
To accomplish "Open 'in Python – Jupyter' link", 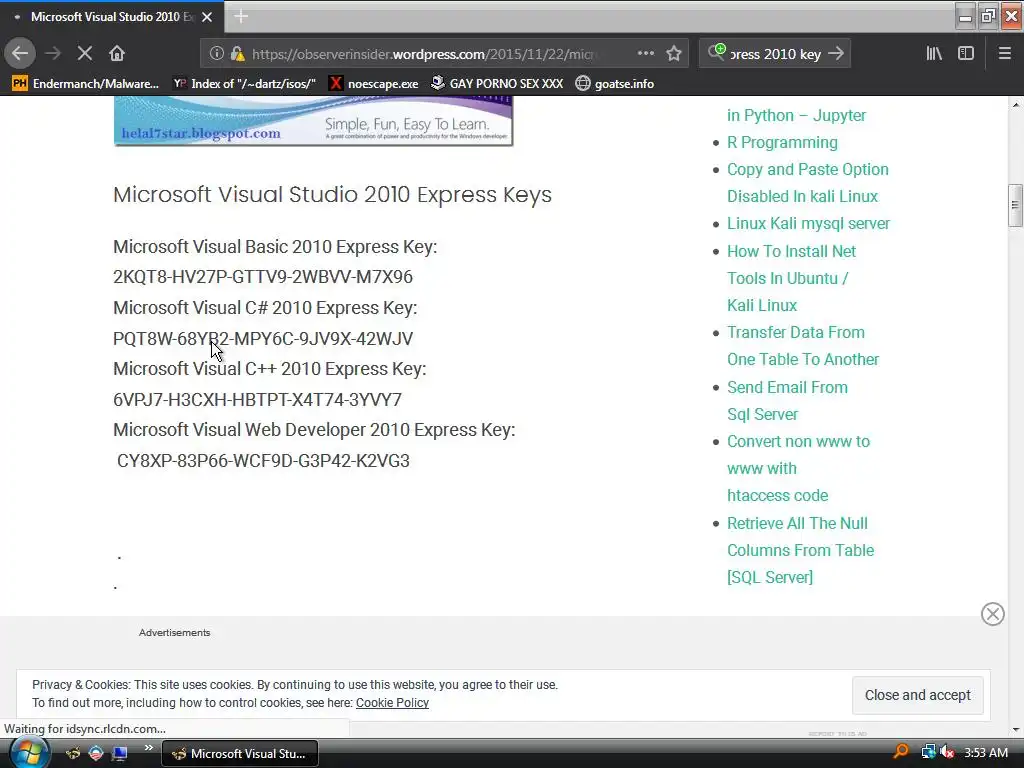I will [x=796, y=116].
